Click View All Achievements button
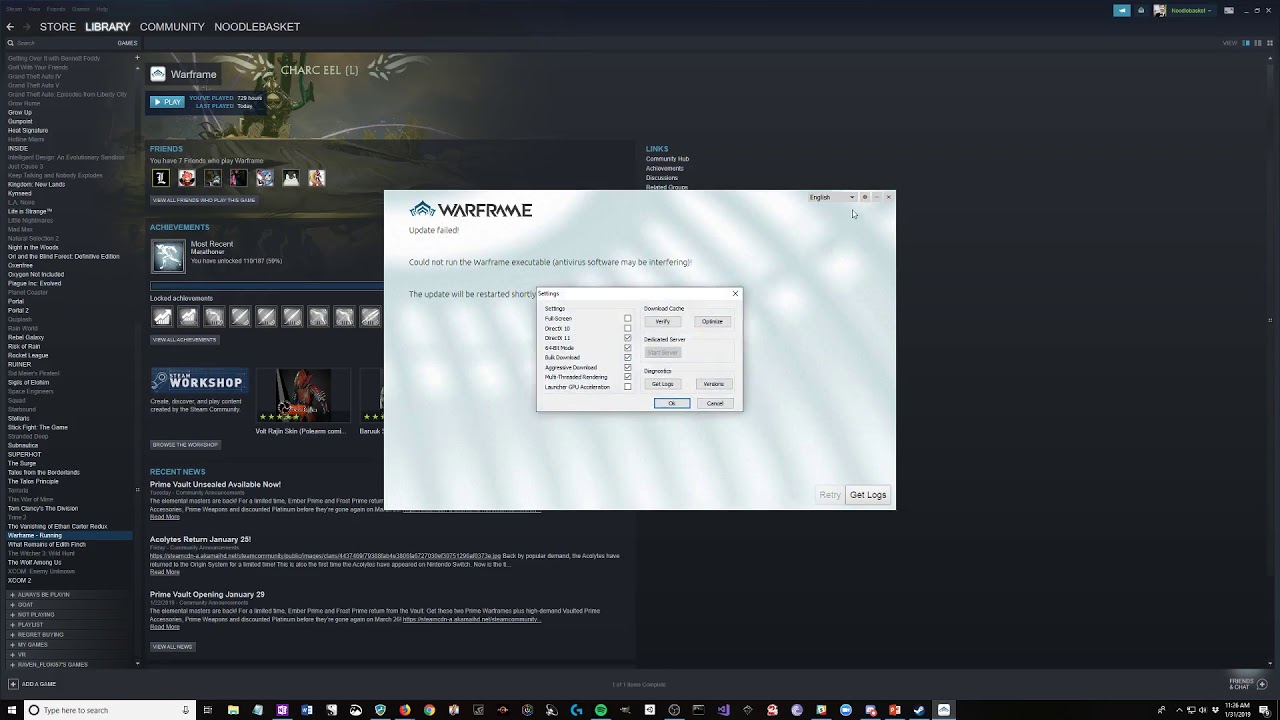Screen dimensions: 1280x720 [184, 340]
